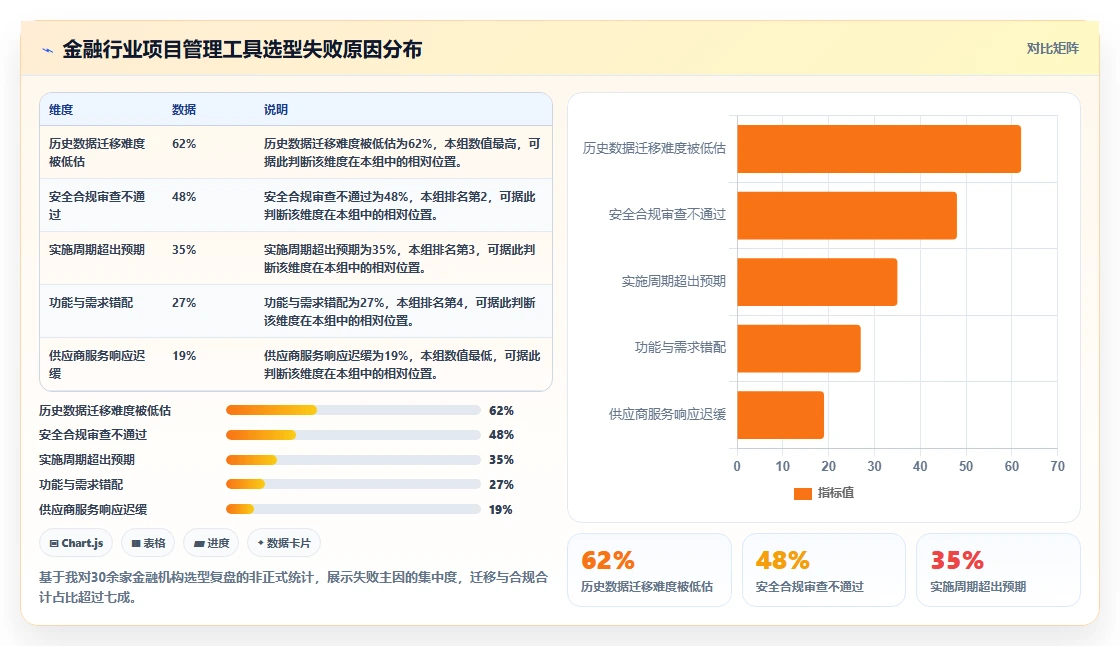The width and height of the screenshot is (1120, 646).
Task: Click the 实施周期超出预期 chart bar
Action: (x=817, y=282)
